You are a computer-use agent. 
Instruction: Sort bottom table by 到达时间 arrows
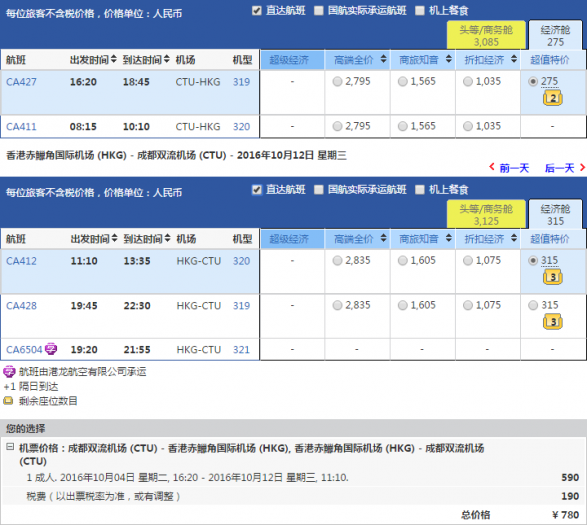pos(167,238)
